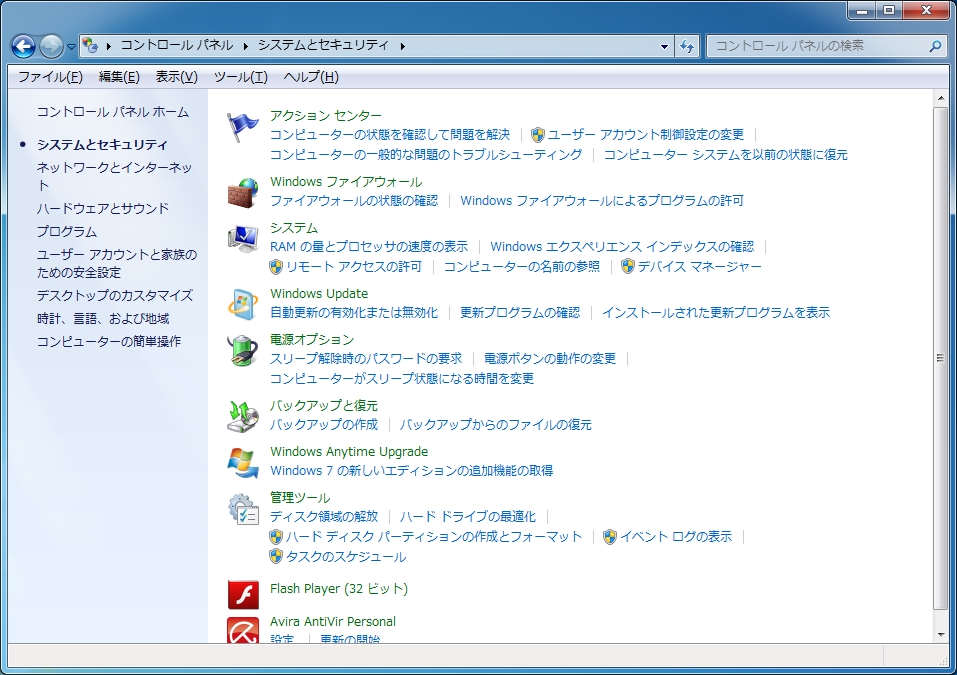Click コンピューターの名前の参照 link
Viewport: 957px width, 675px height.
[522, 267]
